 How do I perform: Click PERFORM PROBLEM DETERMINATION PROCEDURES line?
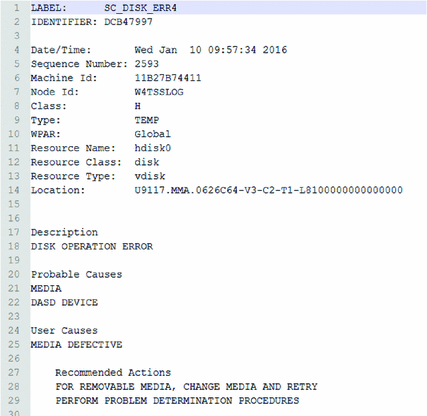coord(177,400)
